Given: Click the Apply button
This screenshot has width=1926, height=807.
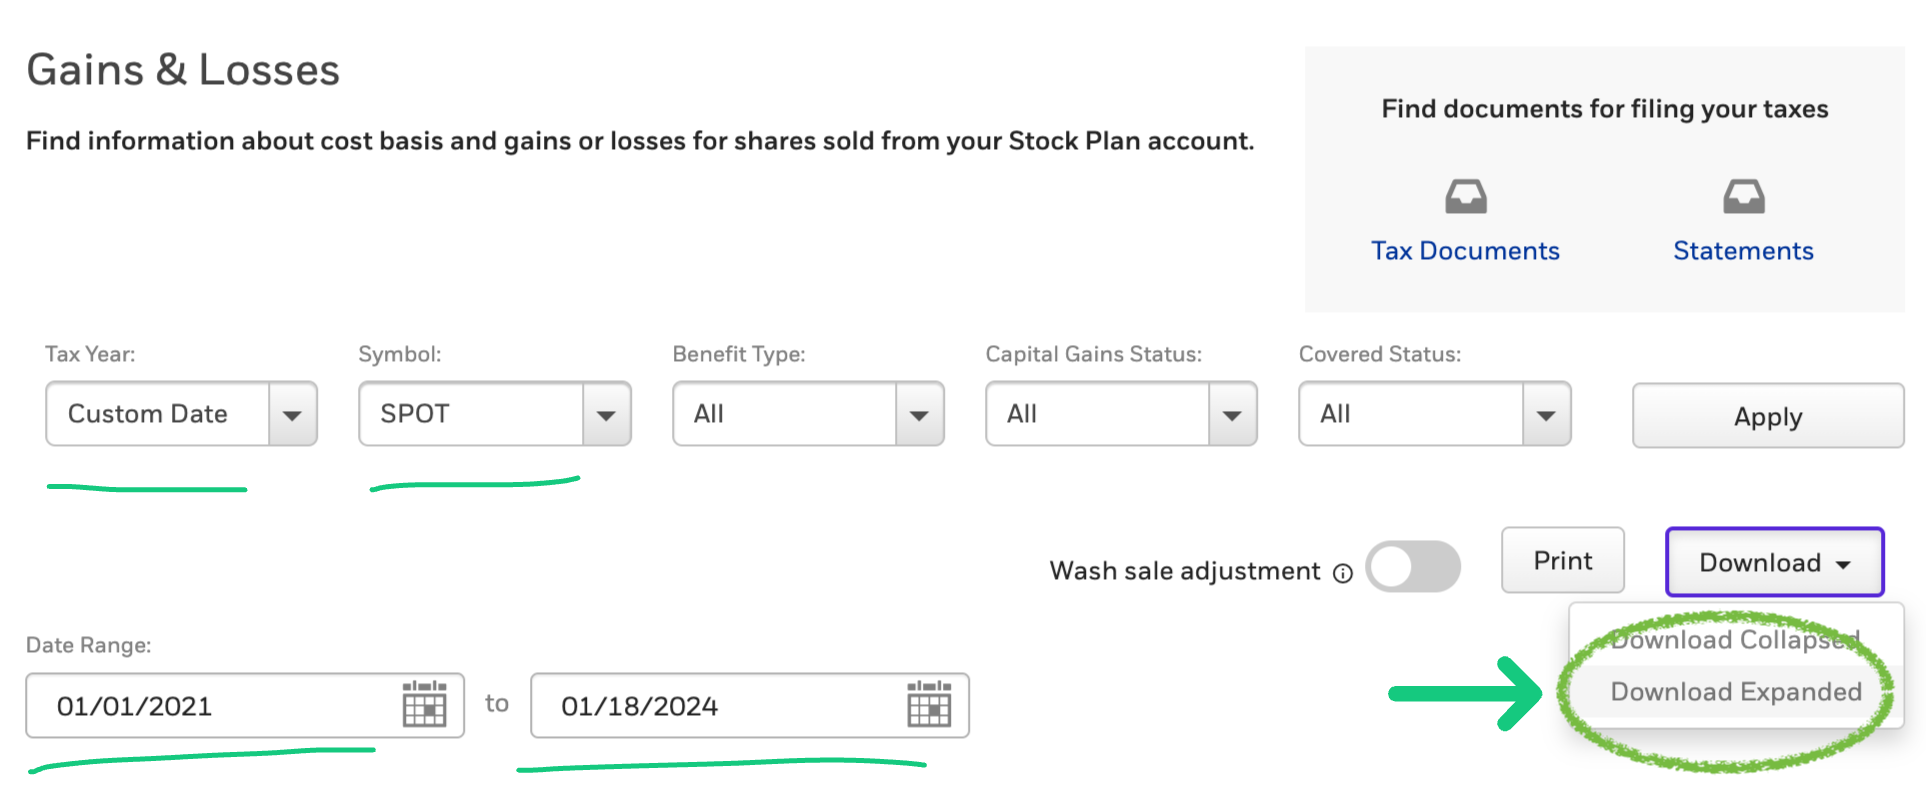Looking at the screenshot, I should click(x=1768, y=416).
